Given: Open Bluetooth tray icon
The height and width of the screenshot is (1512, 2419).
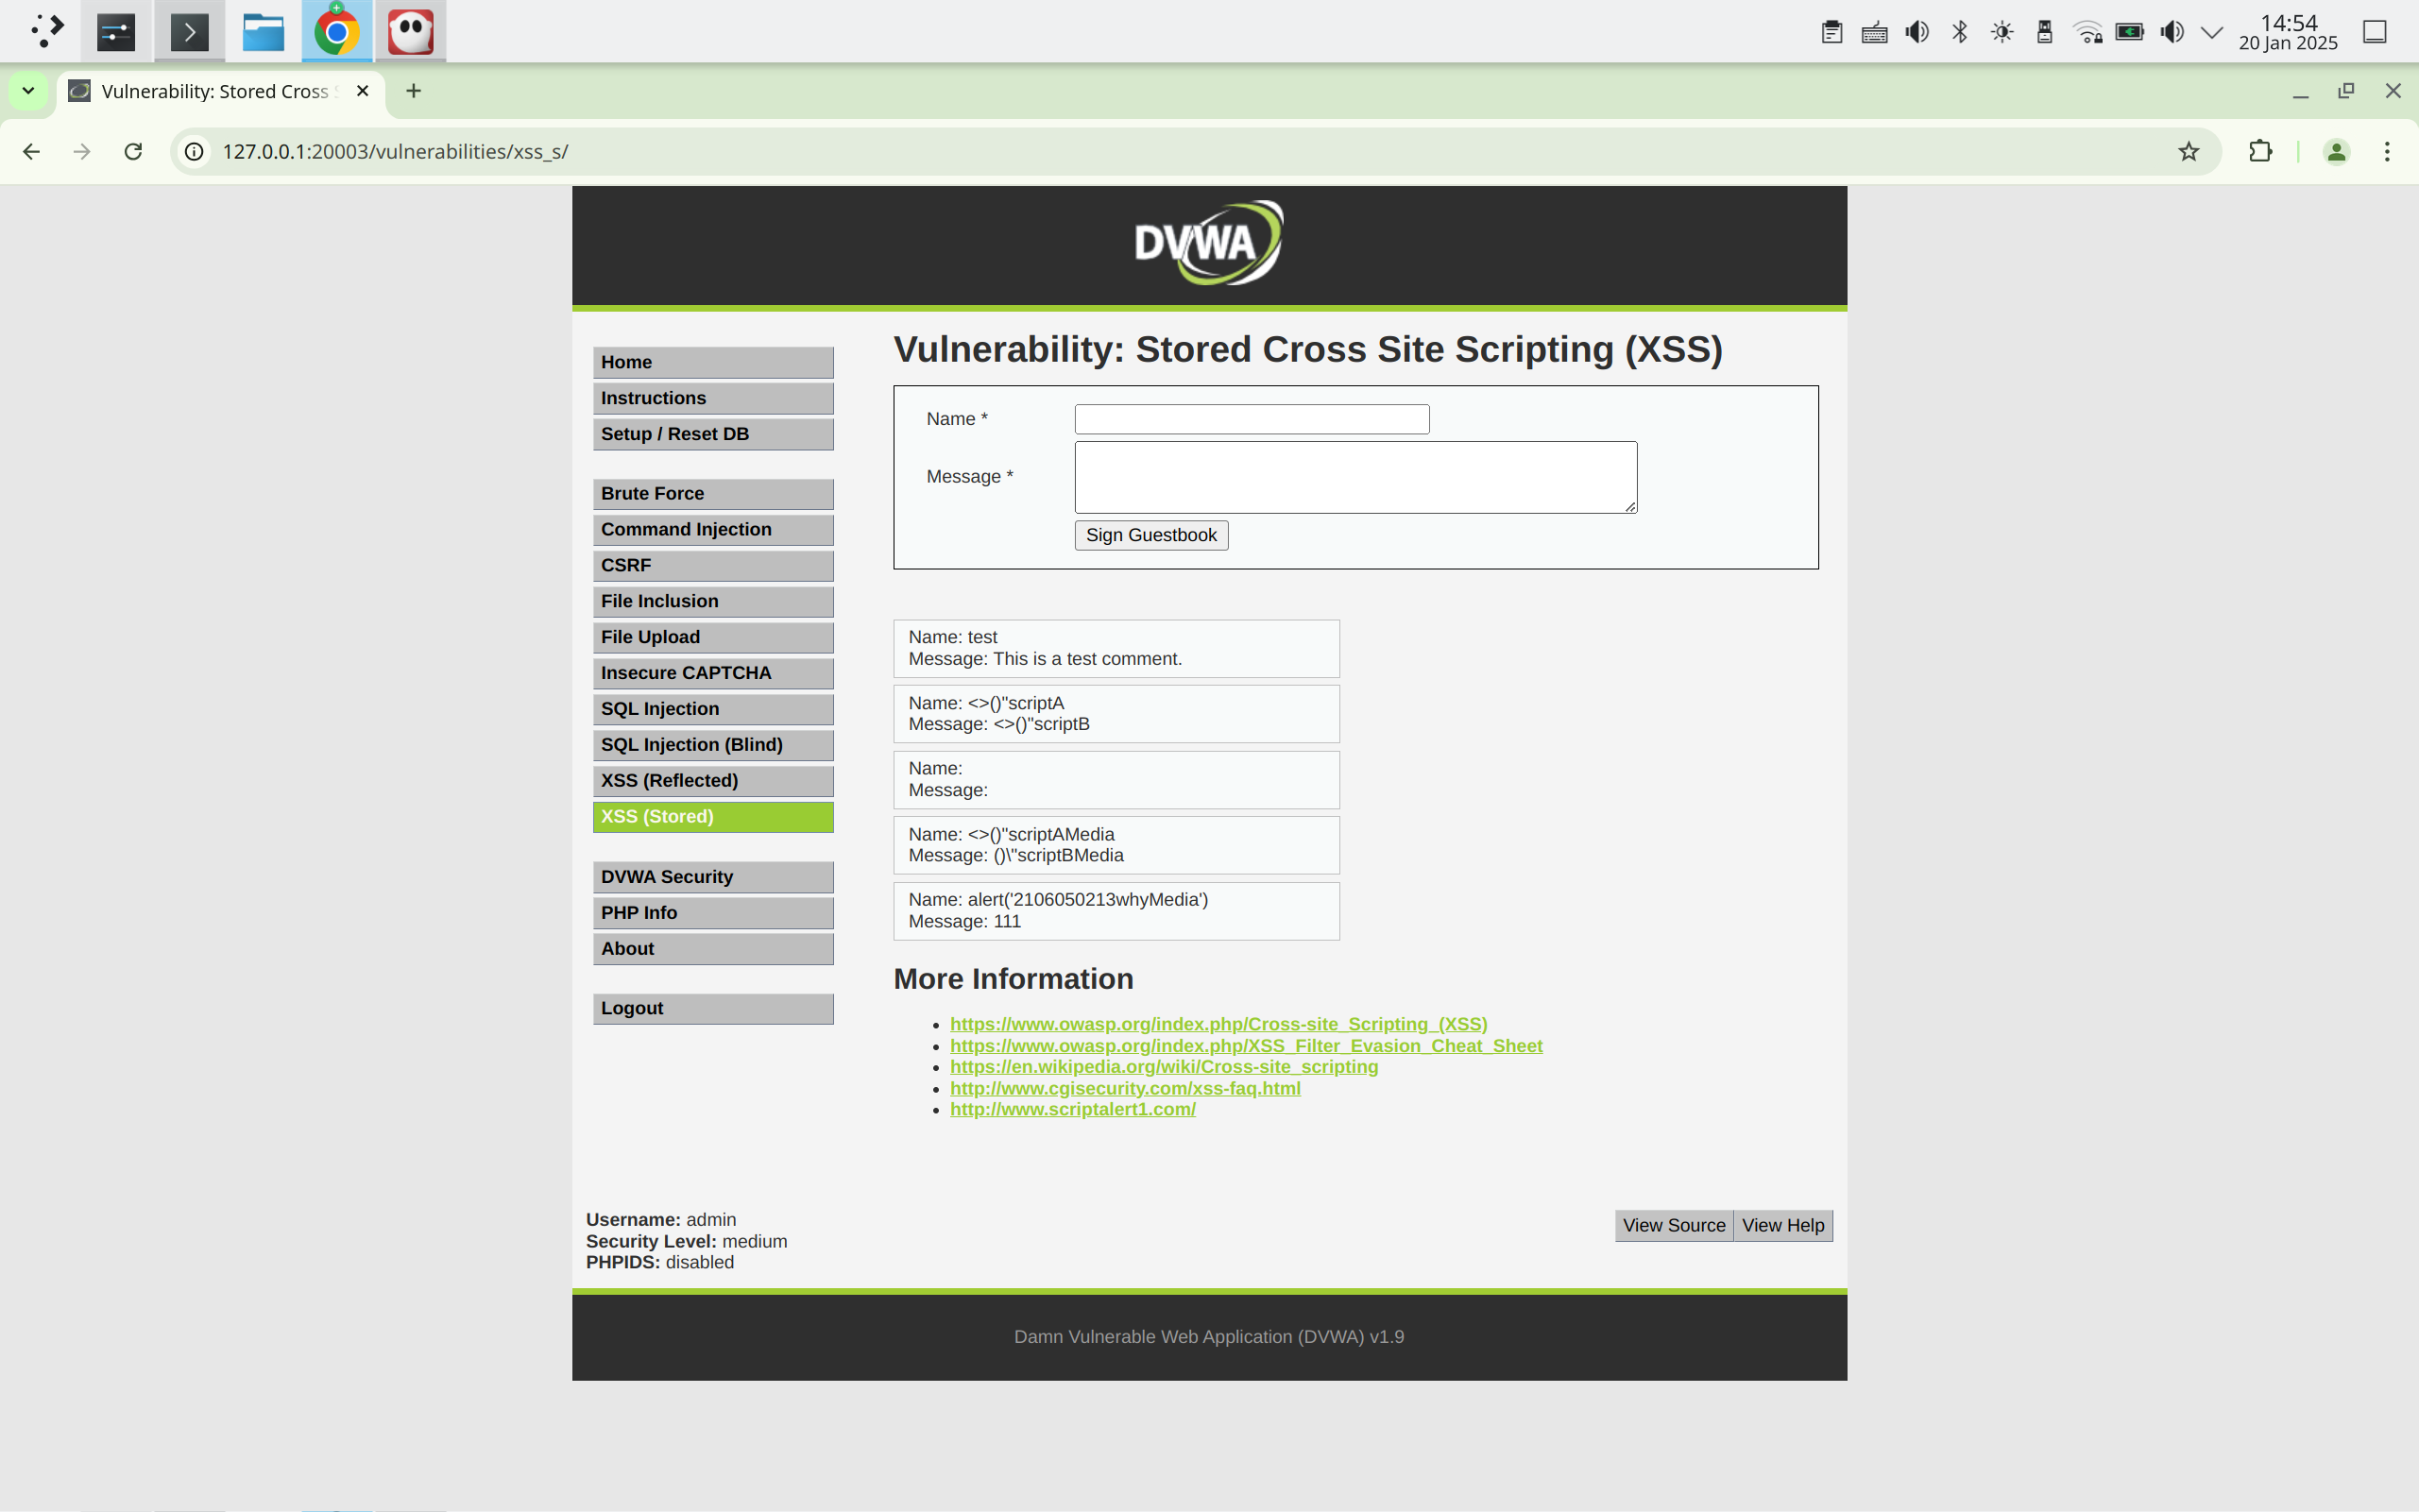Looking at the screenshot, I should (1959, 32).
